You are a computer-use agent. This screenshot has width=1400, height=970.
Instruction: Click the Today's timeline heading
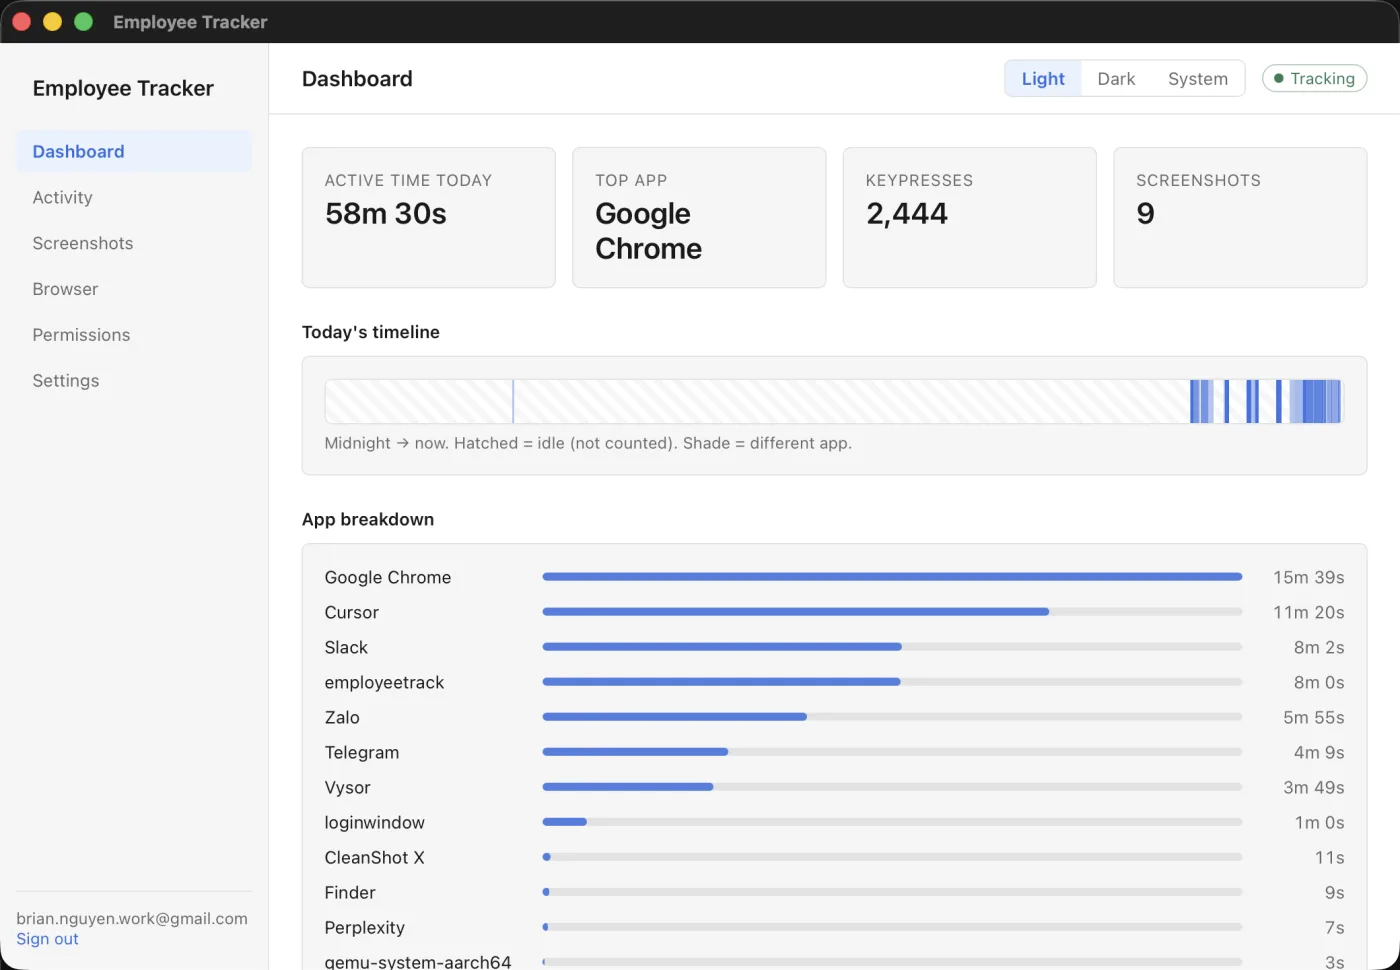click(x=371, y=332)
